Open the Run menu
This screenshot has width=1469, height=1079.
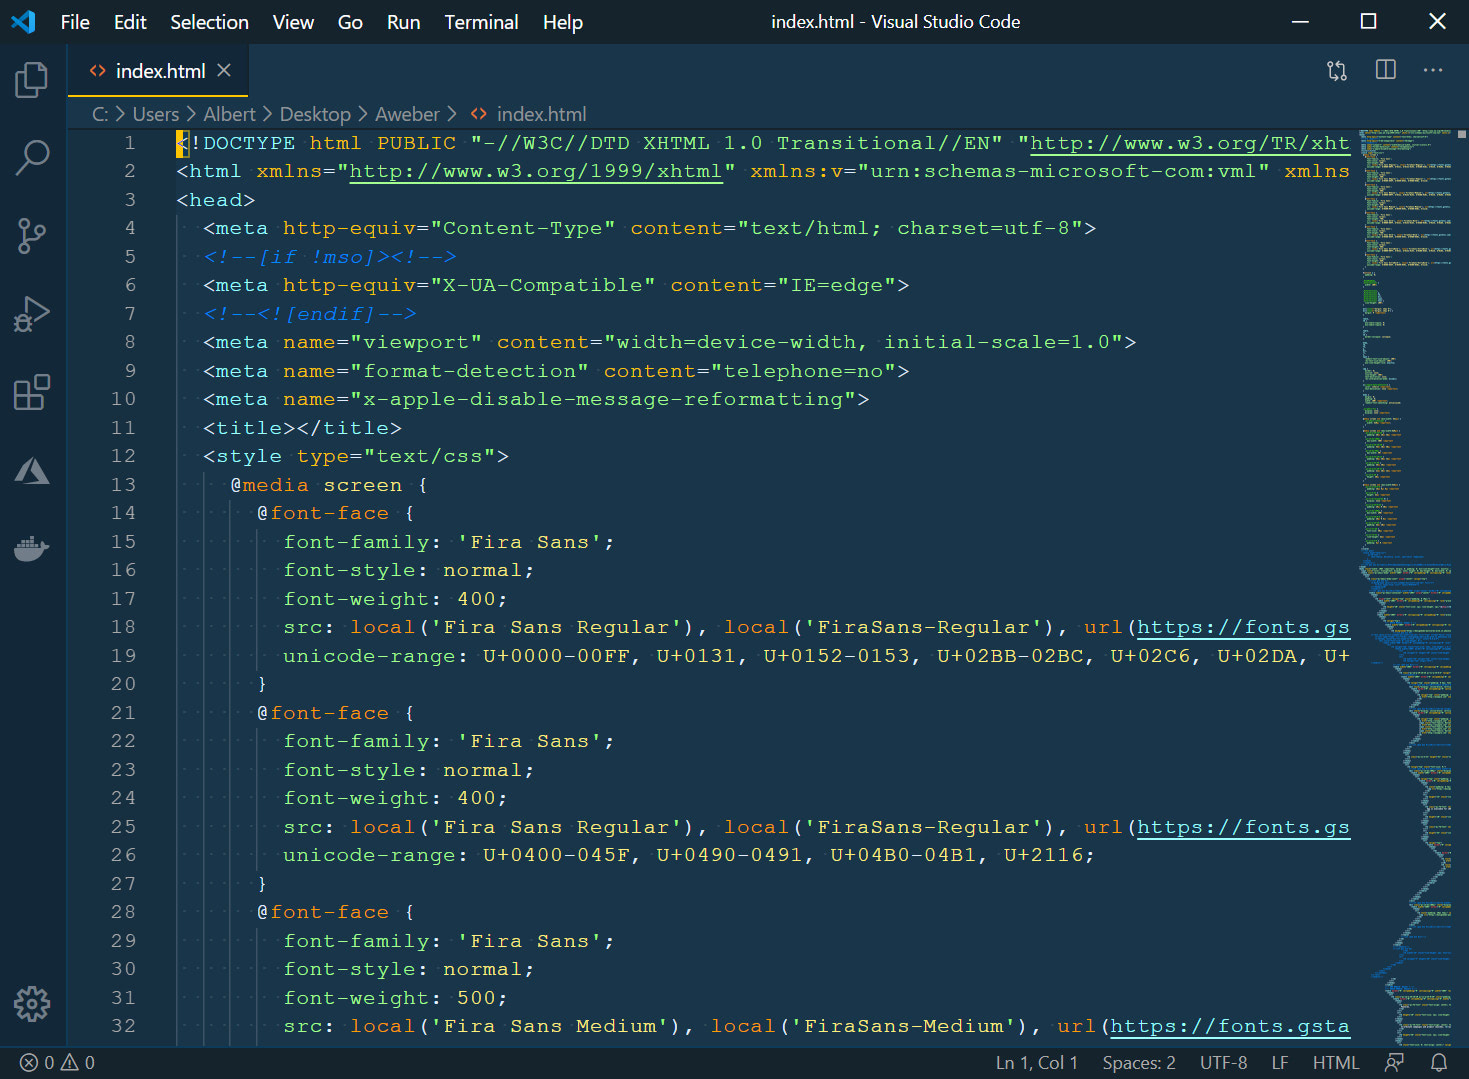click(x=404, y=22)
